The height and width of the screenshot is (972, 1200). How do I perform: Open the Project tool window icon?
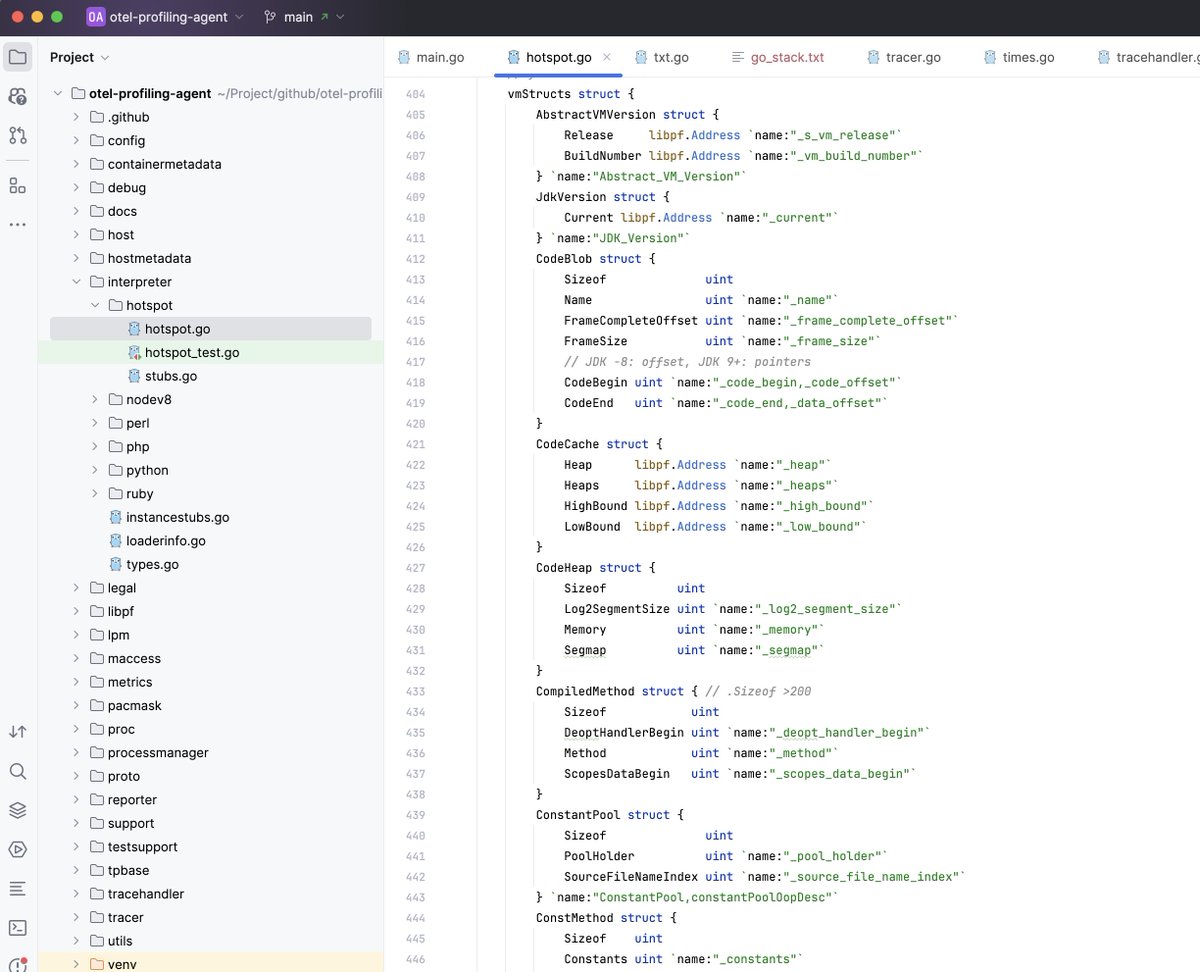tap(18, 57)
